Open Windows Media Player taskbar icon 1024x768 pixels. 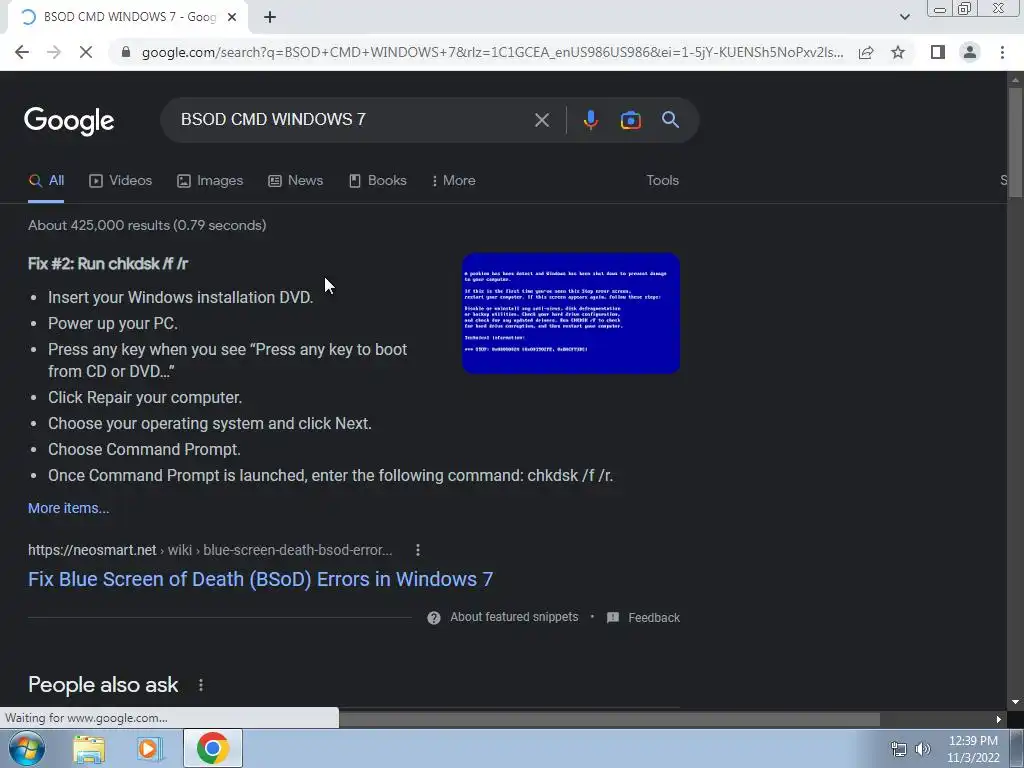pyautogui.click(x=150, y=749)
